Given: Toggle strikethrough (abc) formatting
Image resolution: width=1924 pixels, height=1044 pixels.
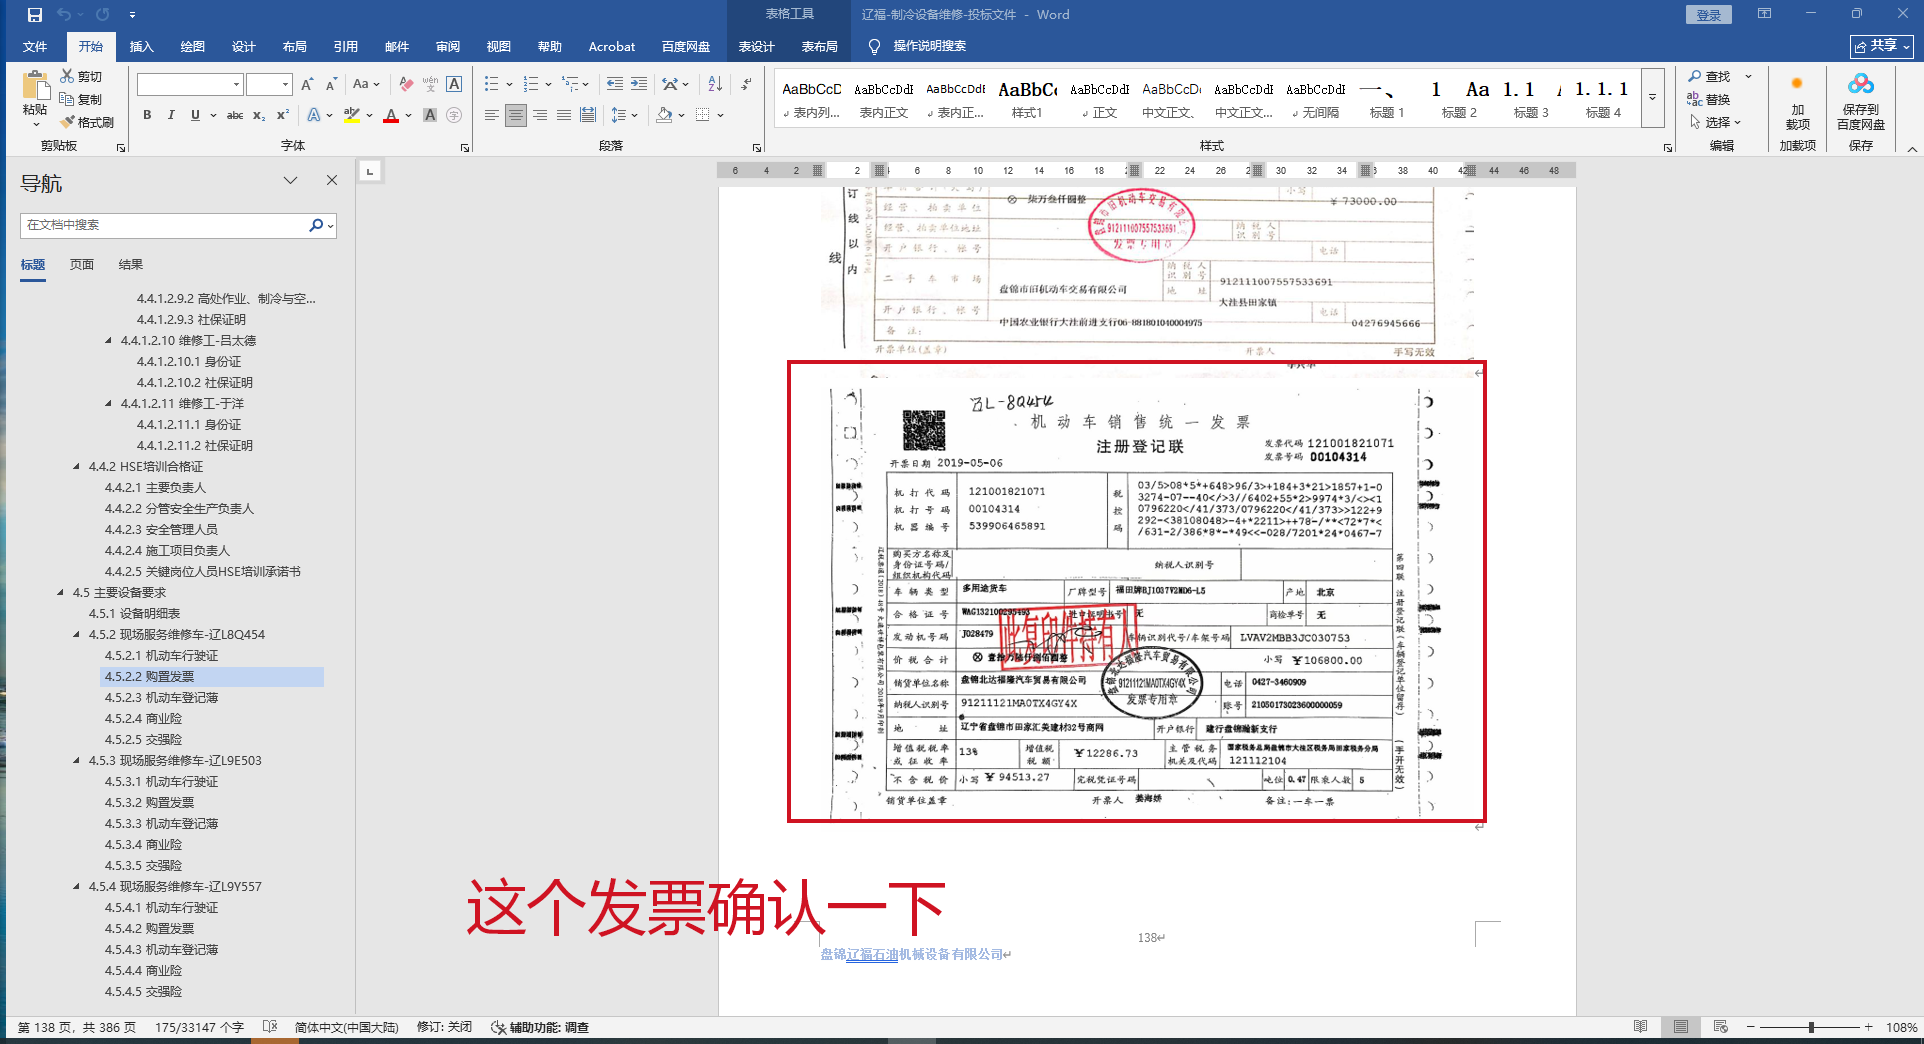Looking at the screenshot, I should pyautogui.click(x=235, y=115).
